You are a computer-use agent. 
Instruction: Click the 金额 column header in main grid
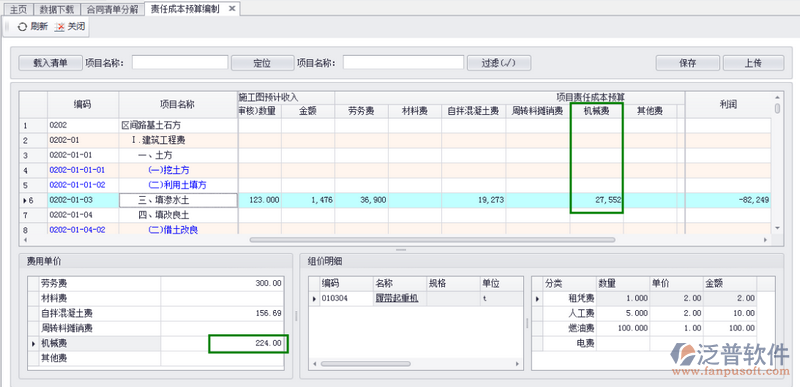[x=308, y=111]
